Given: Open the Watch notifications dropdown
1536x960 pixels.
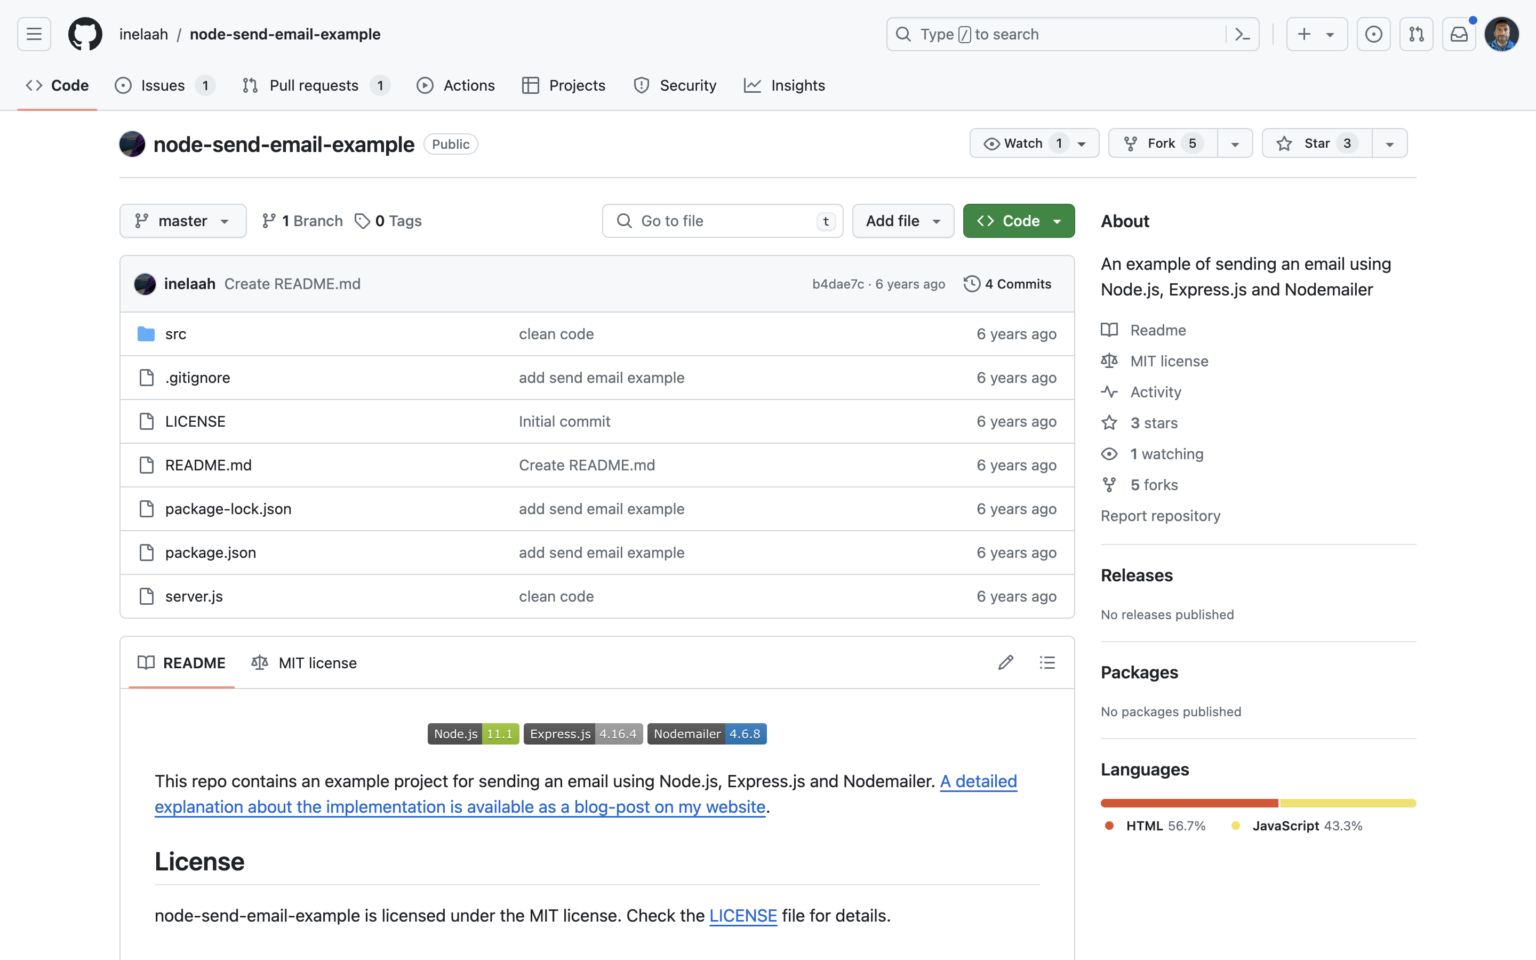Looking at the screenshot, I should [1034, 143].
